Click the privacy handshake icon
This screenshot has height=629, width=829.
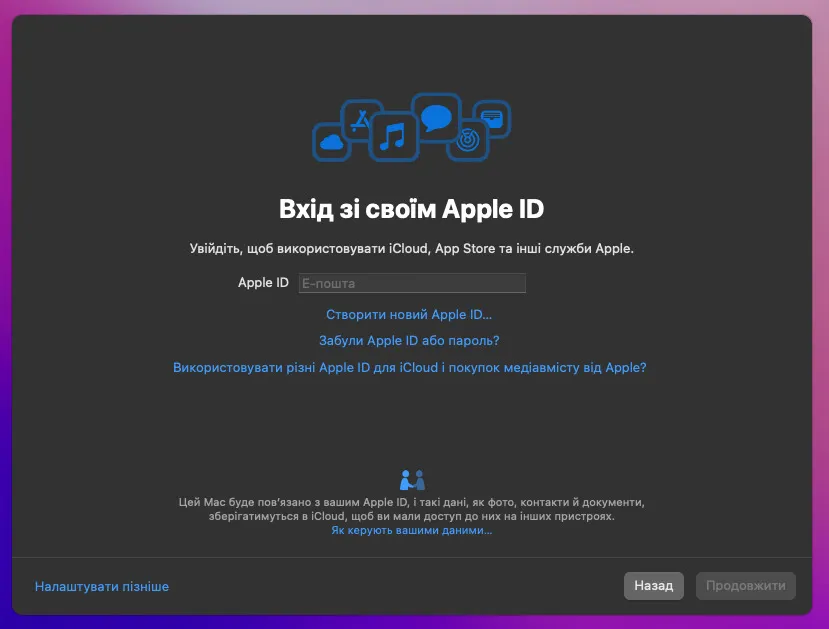coord(412,480)
